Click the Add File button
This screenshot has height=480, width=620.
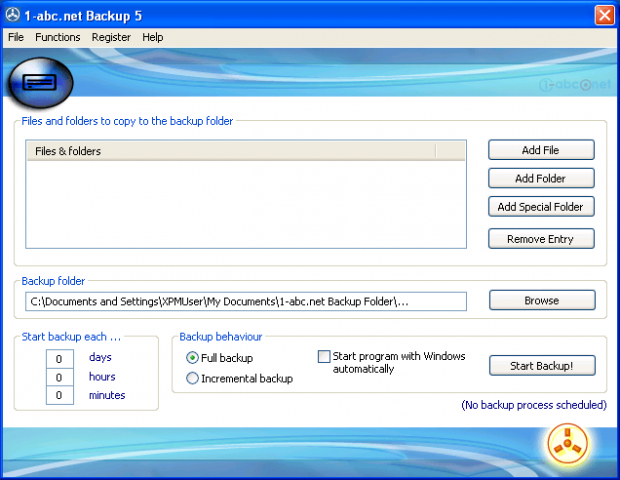[541, 150]
